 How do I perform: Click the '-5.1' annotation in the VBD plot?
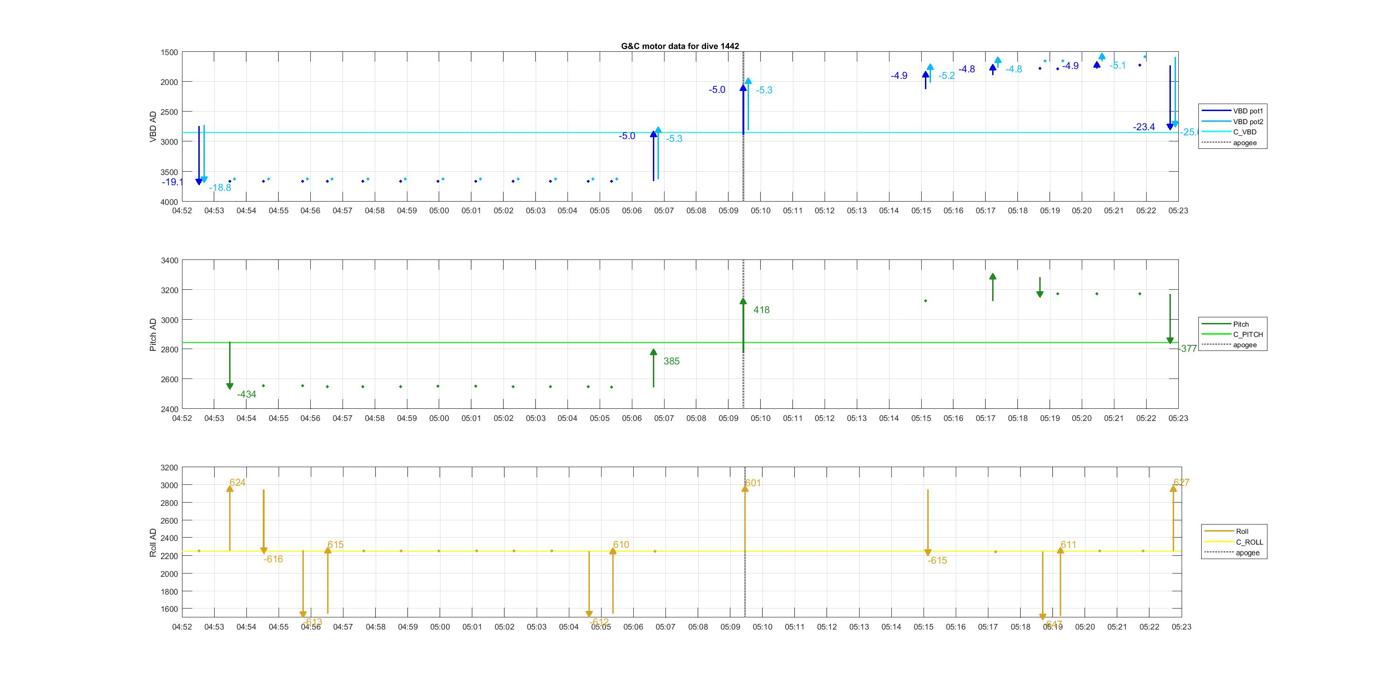coord(1117,66)
